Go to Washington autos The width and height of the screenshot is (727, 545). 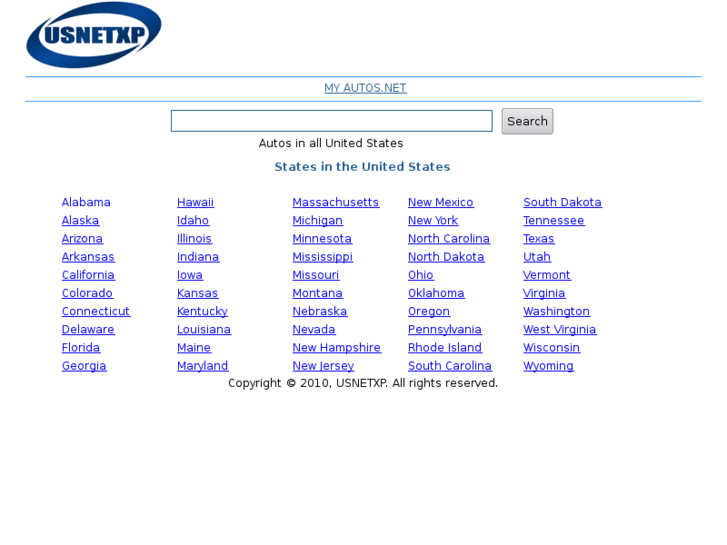(x=557, y=311)
